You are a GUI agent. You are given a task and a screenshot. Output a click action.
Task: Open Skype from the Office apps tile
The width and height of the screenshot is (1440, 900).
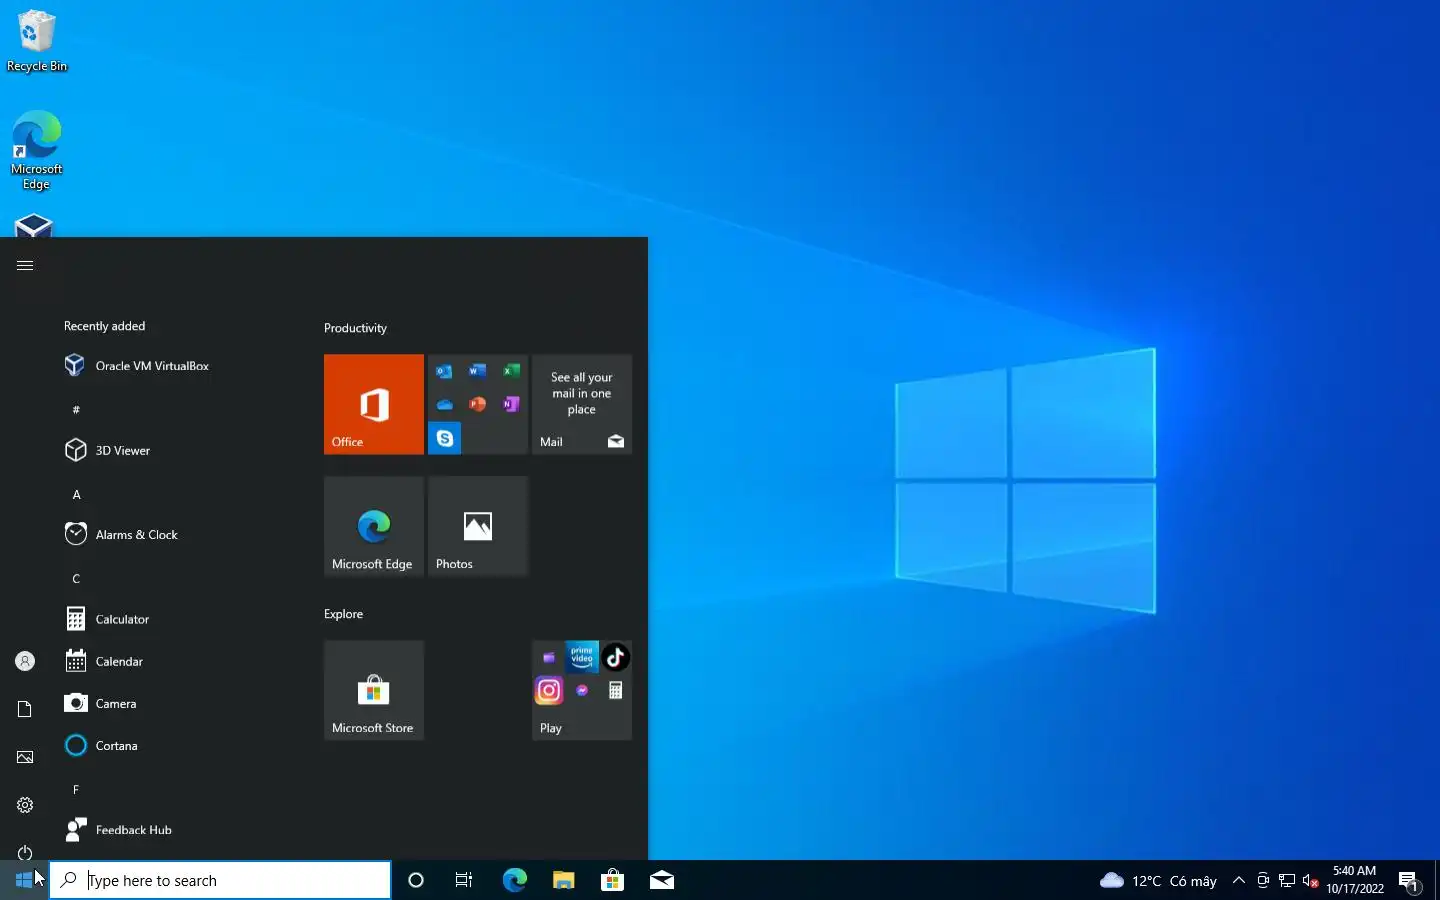[444, 438]
